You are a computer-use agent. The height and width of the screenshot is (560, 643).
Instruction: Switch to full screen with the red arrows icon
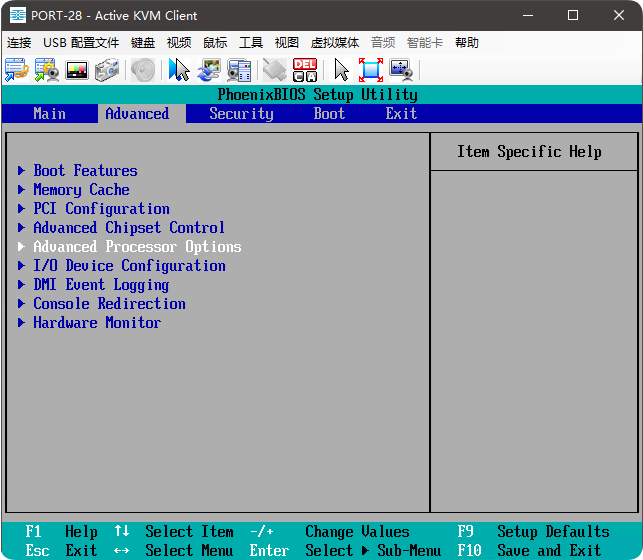371,70
